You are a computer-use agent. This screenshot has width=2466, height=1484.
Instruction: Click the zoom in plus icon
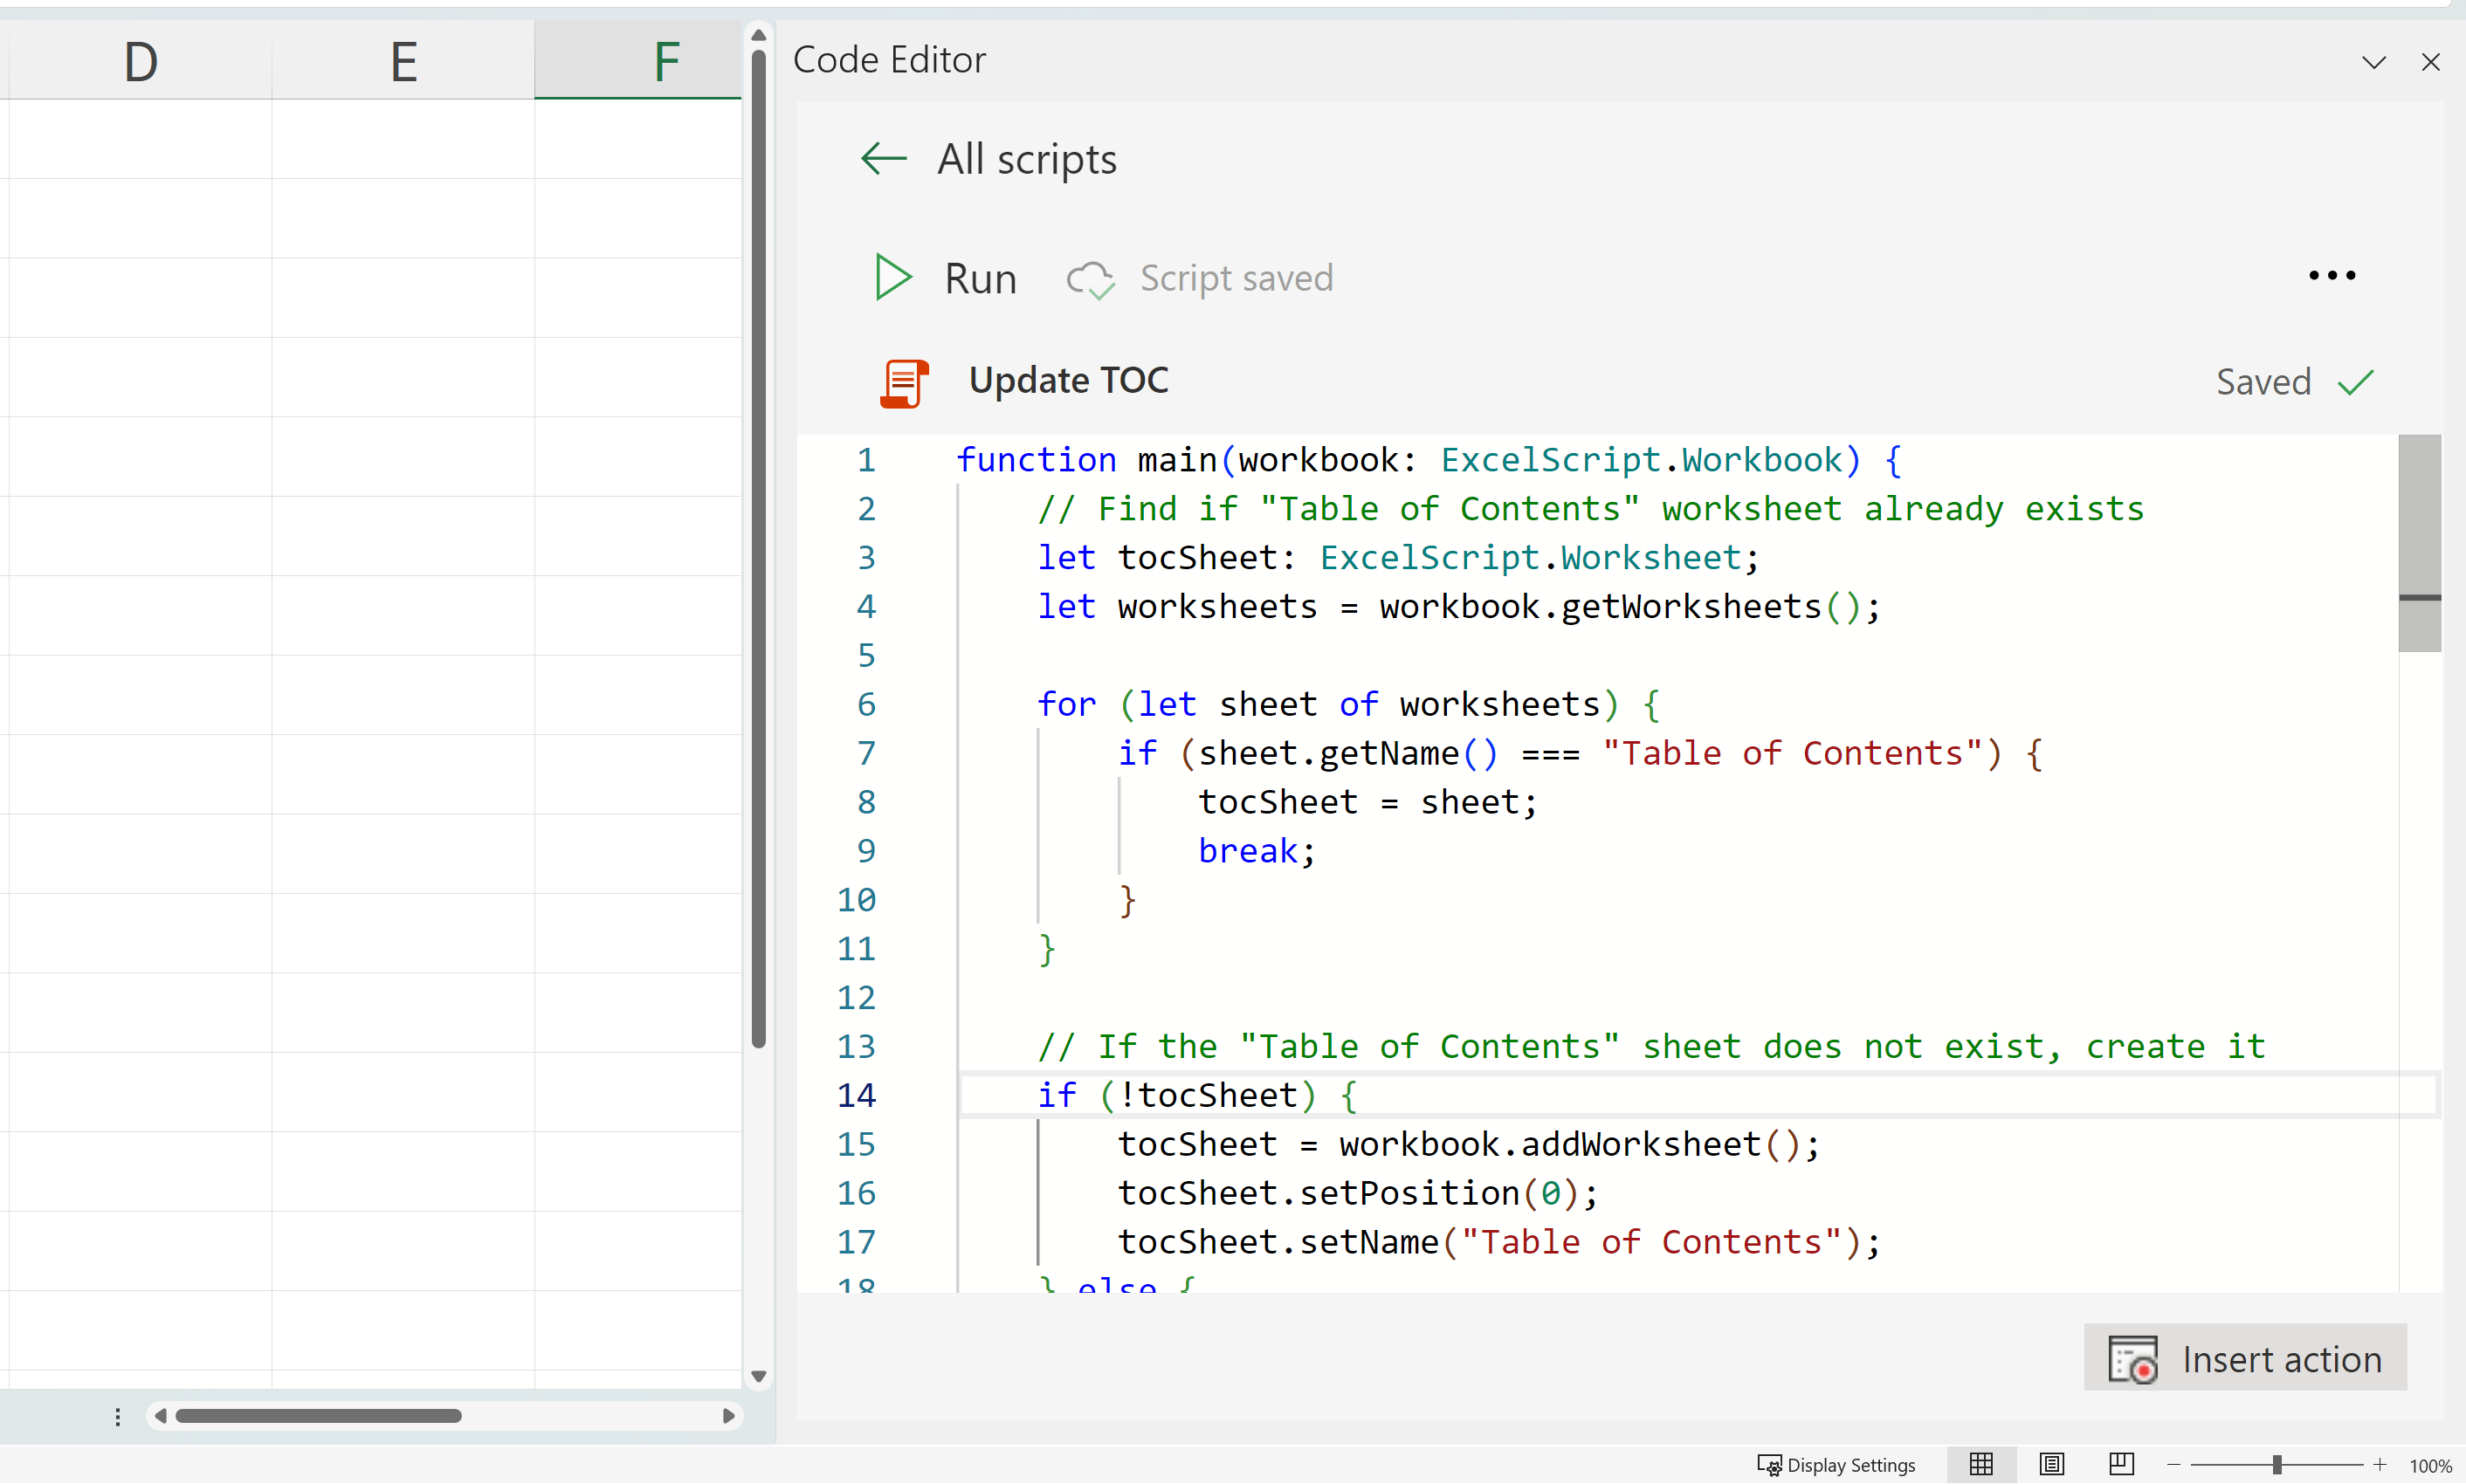[x=2380, y=1464]
